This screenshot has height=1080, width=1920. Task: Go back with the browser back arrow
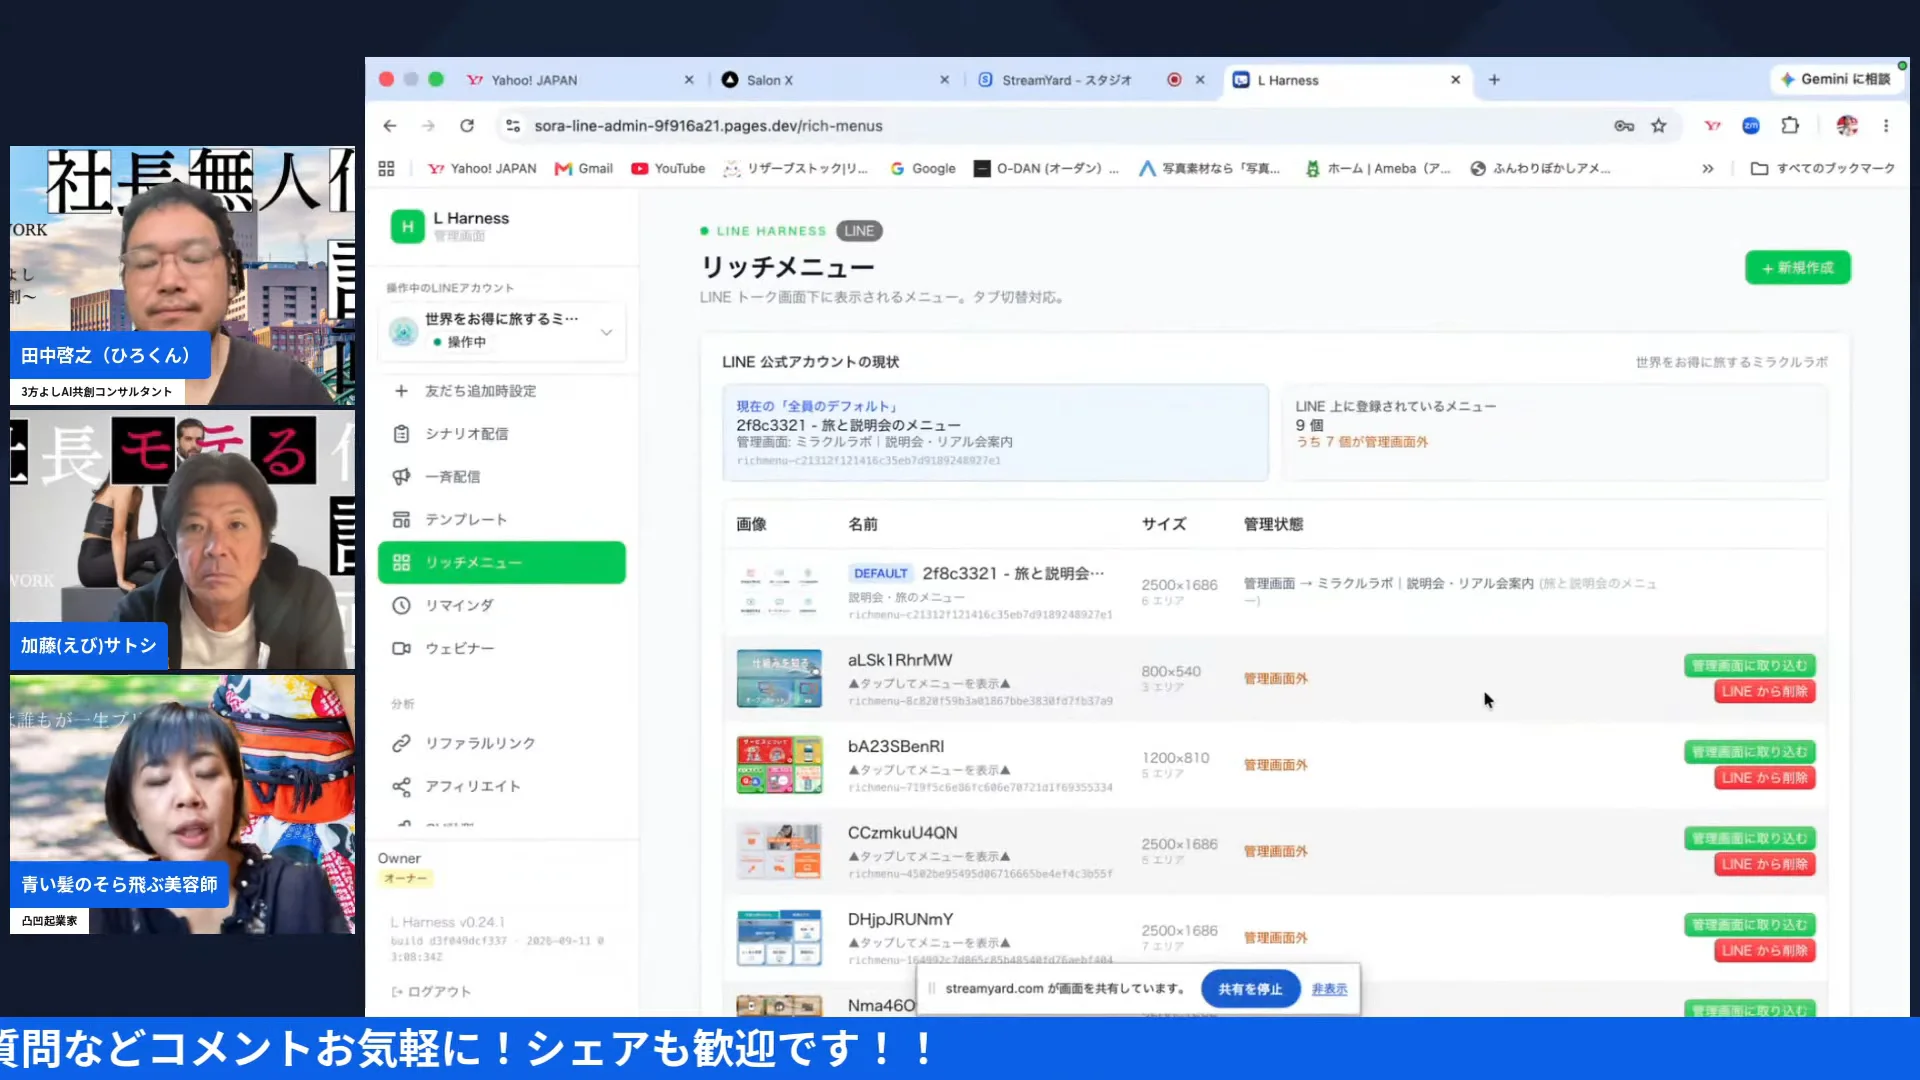390,126
